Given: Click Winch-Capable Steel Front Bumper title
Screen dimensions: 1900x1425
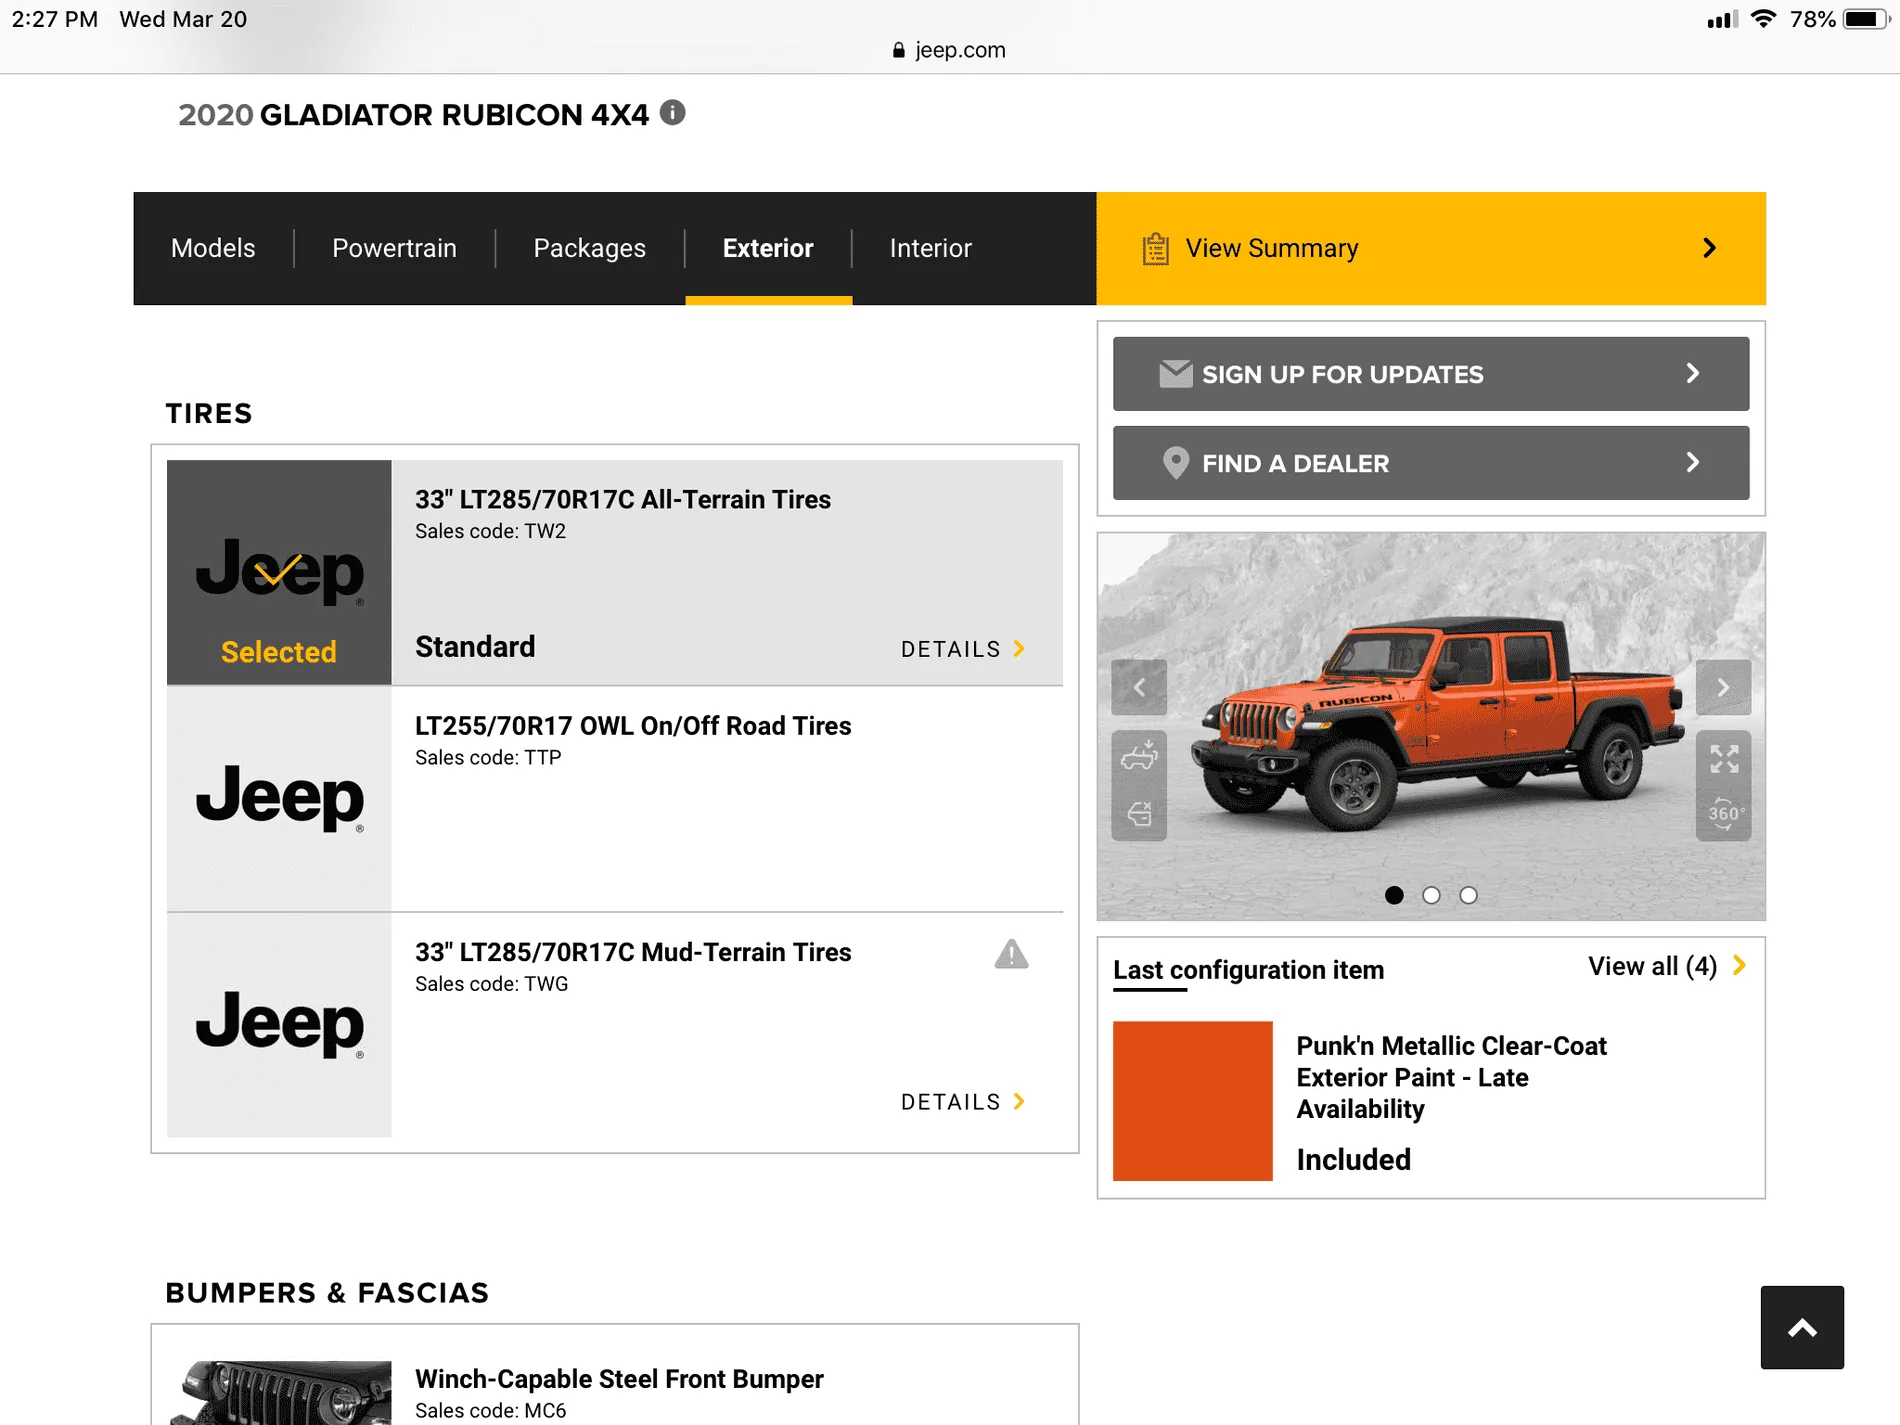Looking at the screenshot, I should click(619, 1379).
